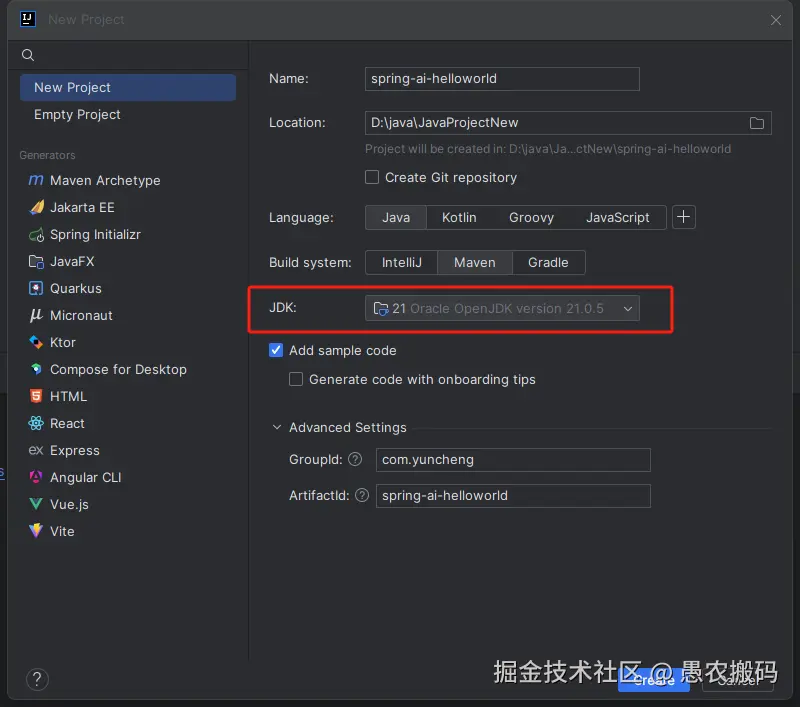Browse for location with folder icon
Image resolution: width=800 pixels, height=707 pixels.
pos(757,123)
